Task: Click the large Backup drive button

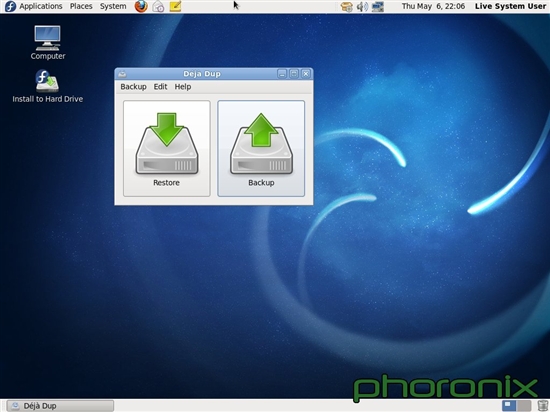Action: [261, 148]
